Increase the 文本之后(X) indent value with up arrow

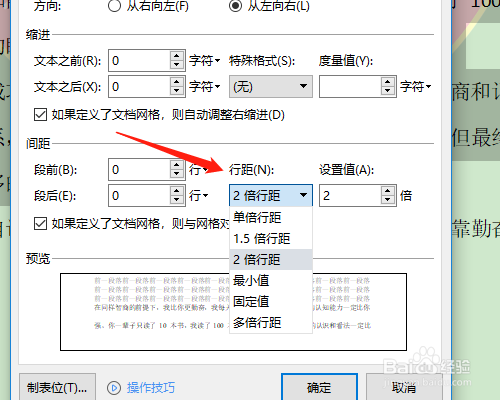[177, 81]
